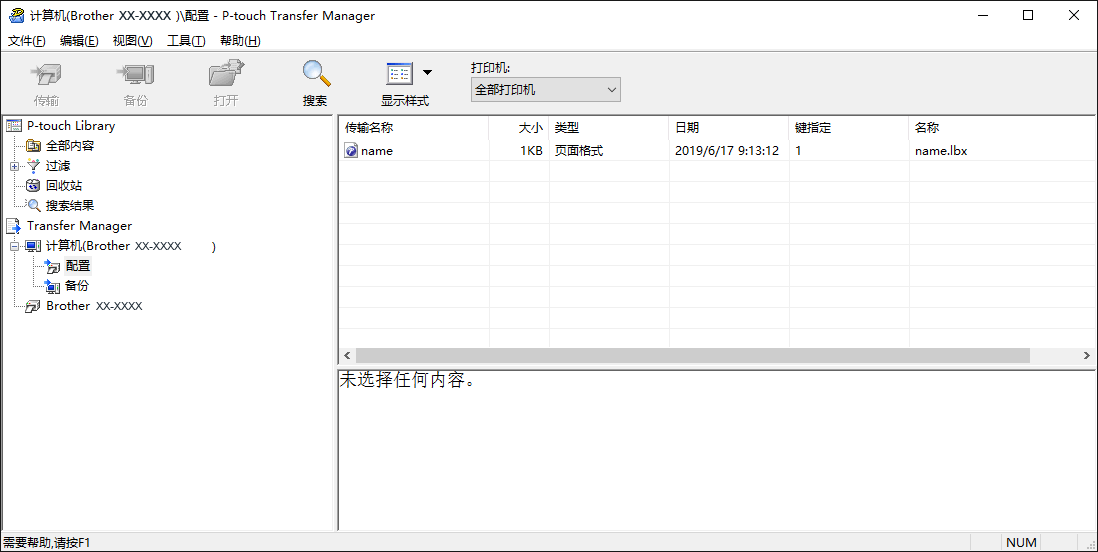The height and width of the screenshot is (552, 1098).
Task: Click the 配置 folder icon in tree
Action: 53,266
